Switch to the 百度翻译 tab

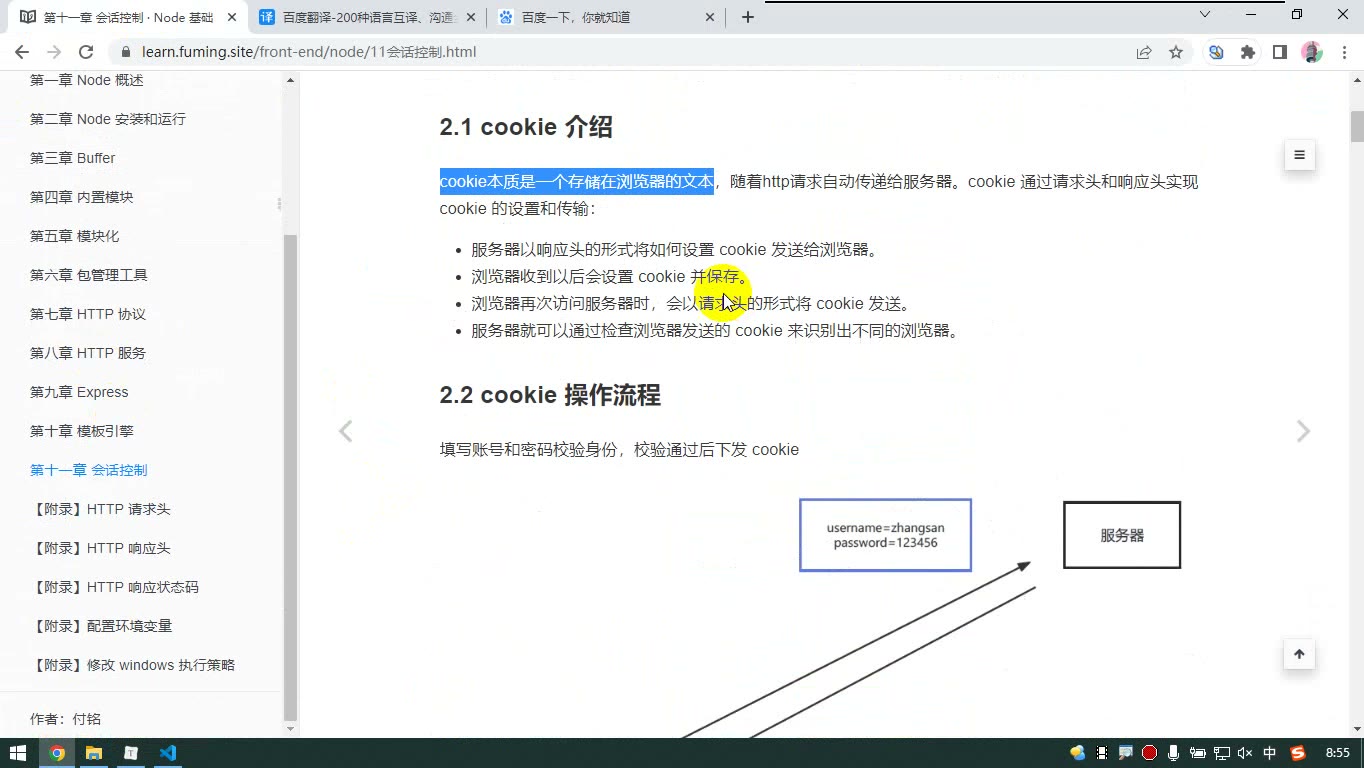368,17
